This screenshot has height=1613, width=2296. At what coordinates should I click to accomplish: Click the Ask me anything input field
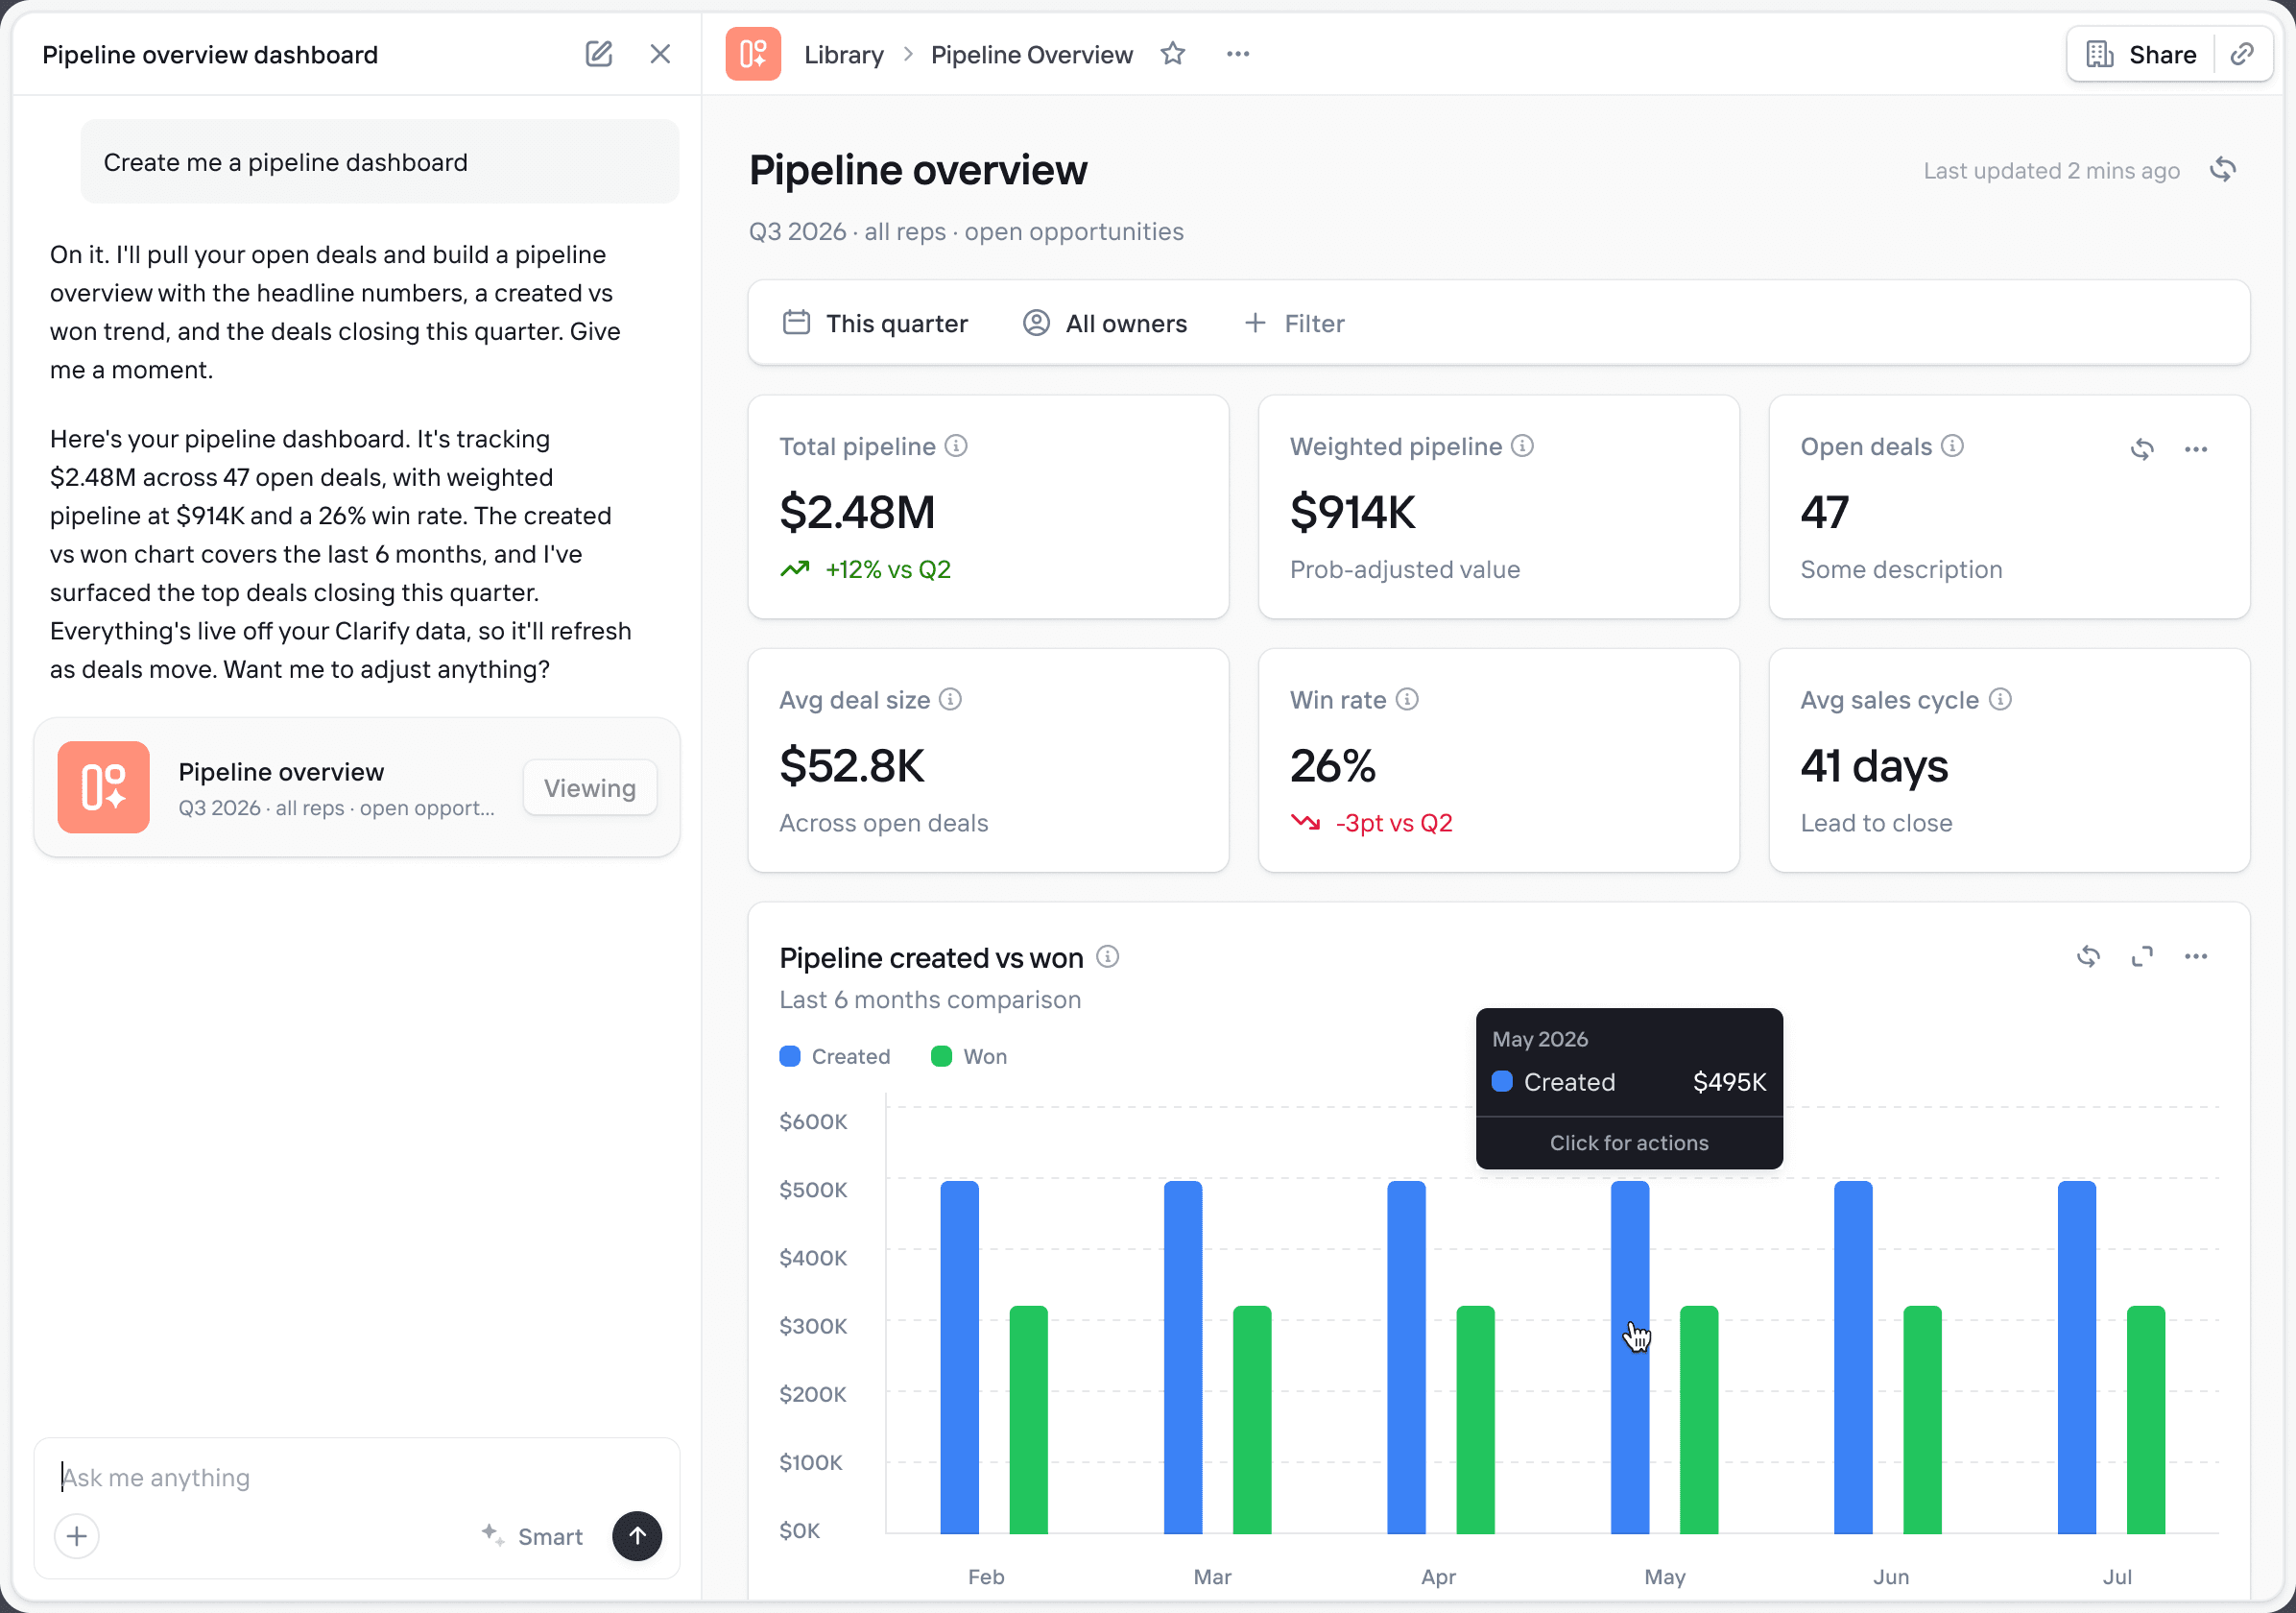coord(357,1477)
